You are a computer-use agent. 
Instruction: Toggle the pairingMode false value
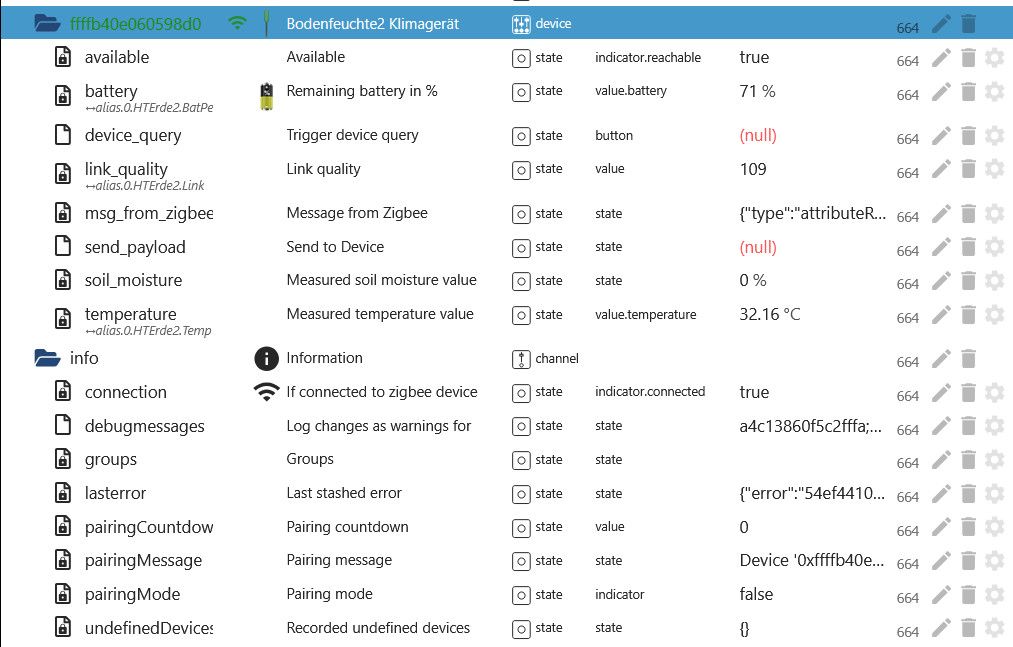tap(756, 594)
